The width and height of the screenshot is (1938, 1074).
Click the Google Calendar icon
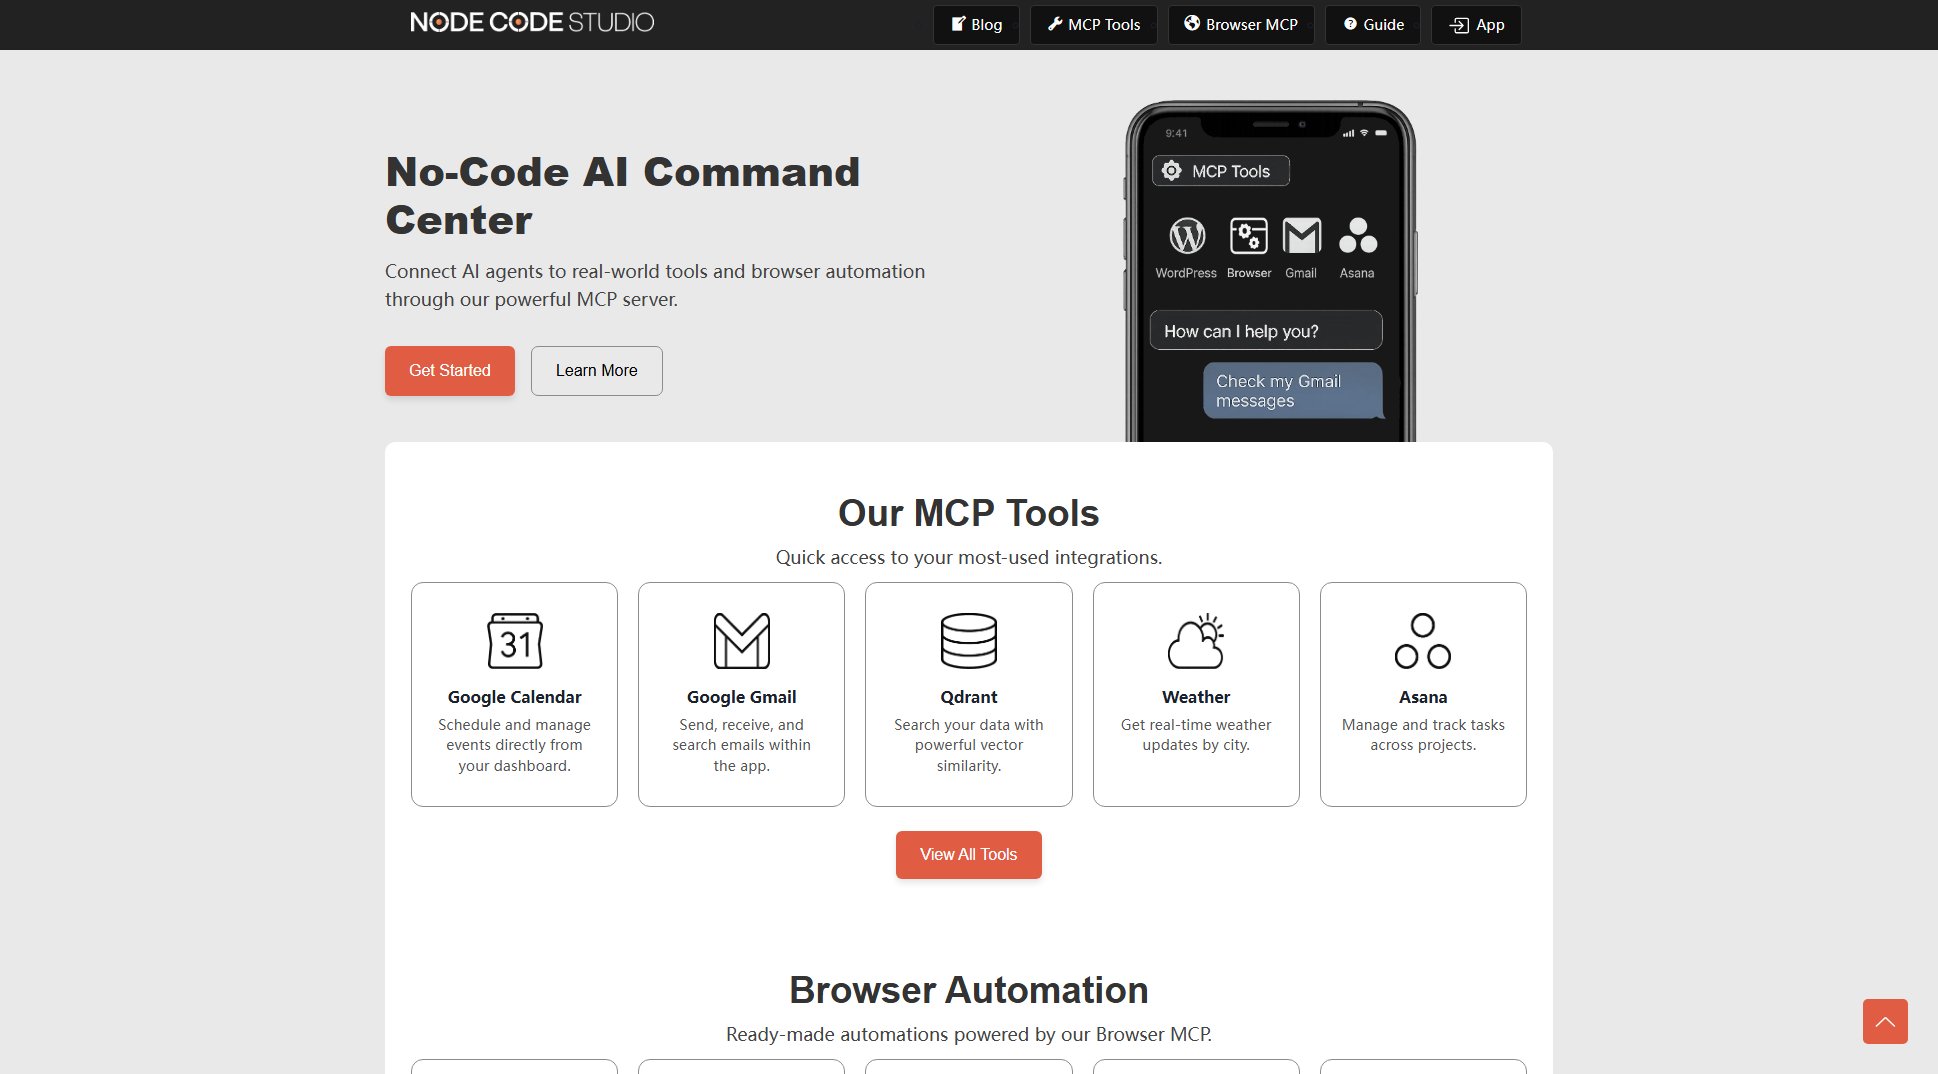[x=514, y=640]
